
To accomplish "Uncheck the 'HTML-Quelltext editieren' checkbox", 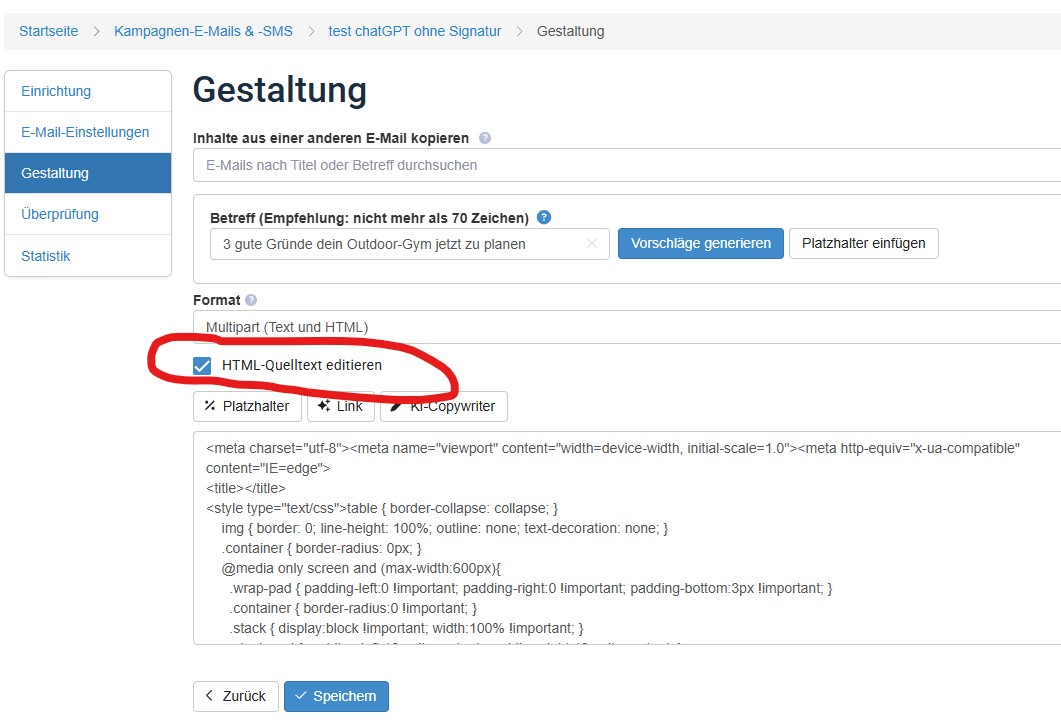I will 202,366.
